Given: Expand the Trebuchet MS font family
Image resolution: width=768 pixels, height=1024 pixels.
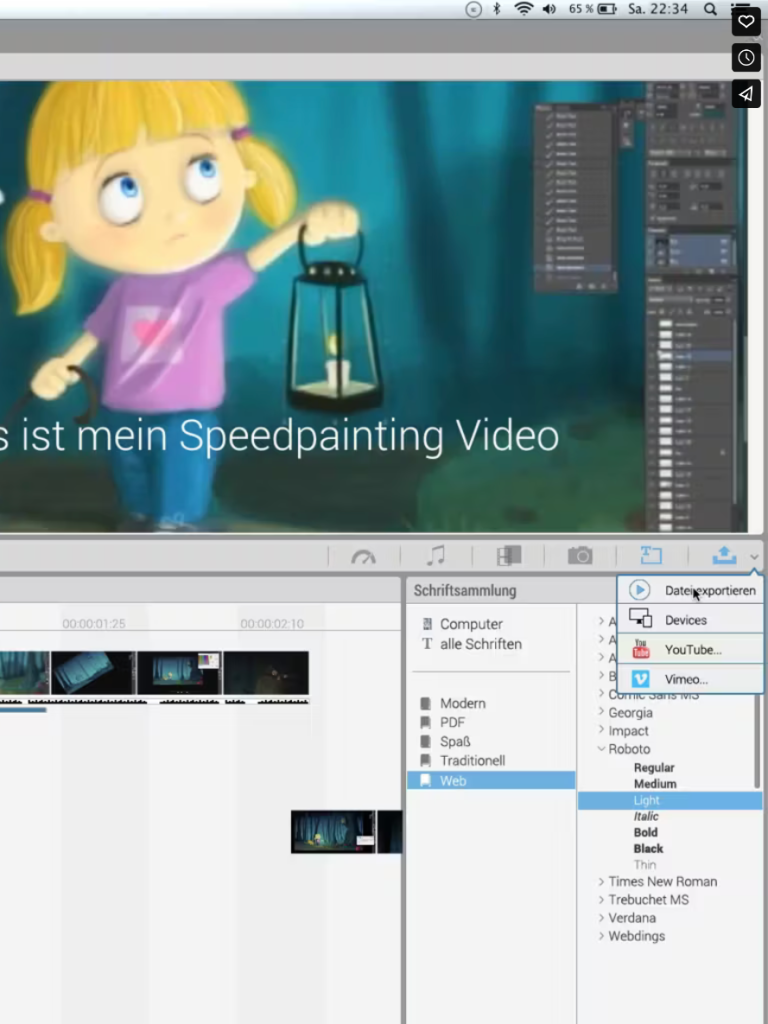Looking at the screenshot, I should (x=601, y=900).
